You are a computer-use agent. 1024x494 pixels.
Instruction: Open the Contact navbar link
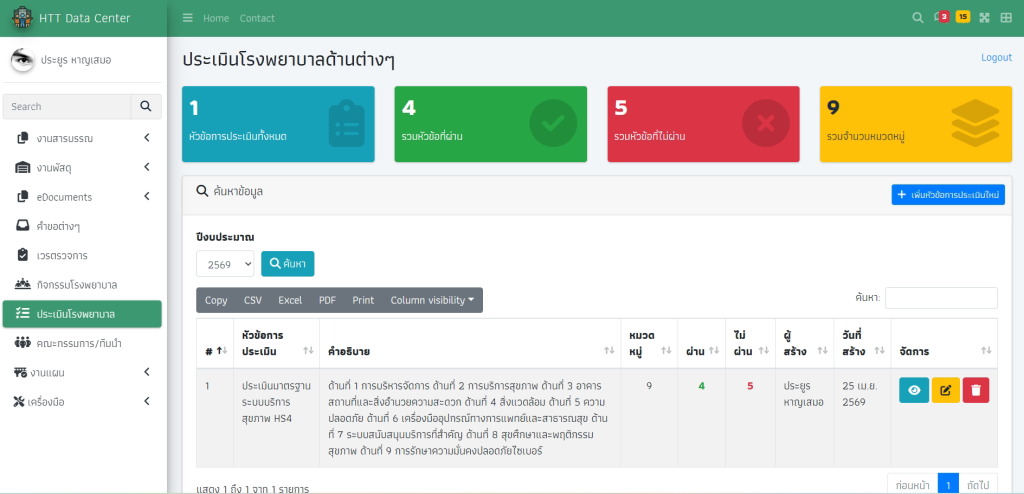[257, 18]
